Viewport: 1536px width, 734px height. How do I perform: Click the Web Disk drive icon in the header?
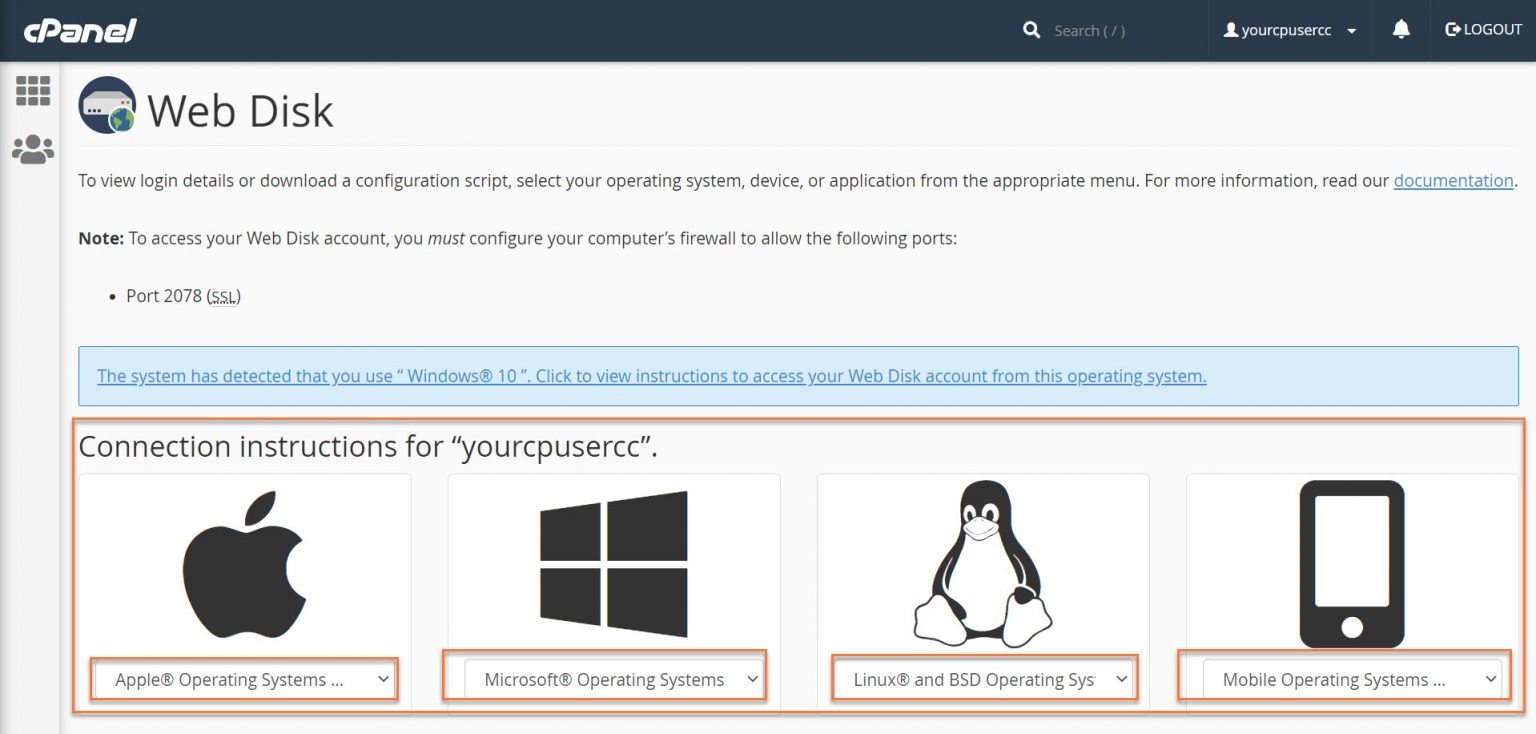(x=106, y=104)
